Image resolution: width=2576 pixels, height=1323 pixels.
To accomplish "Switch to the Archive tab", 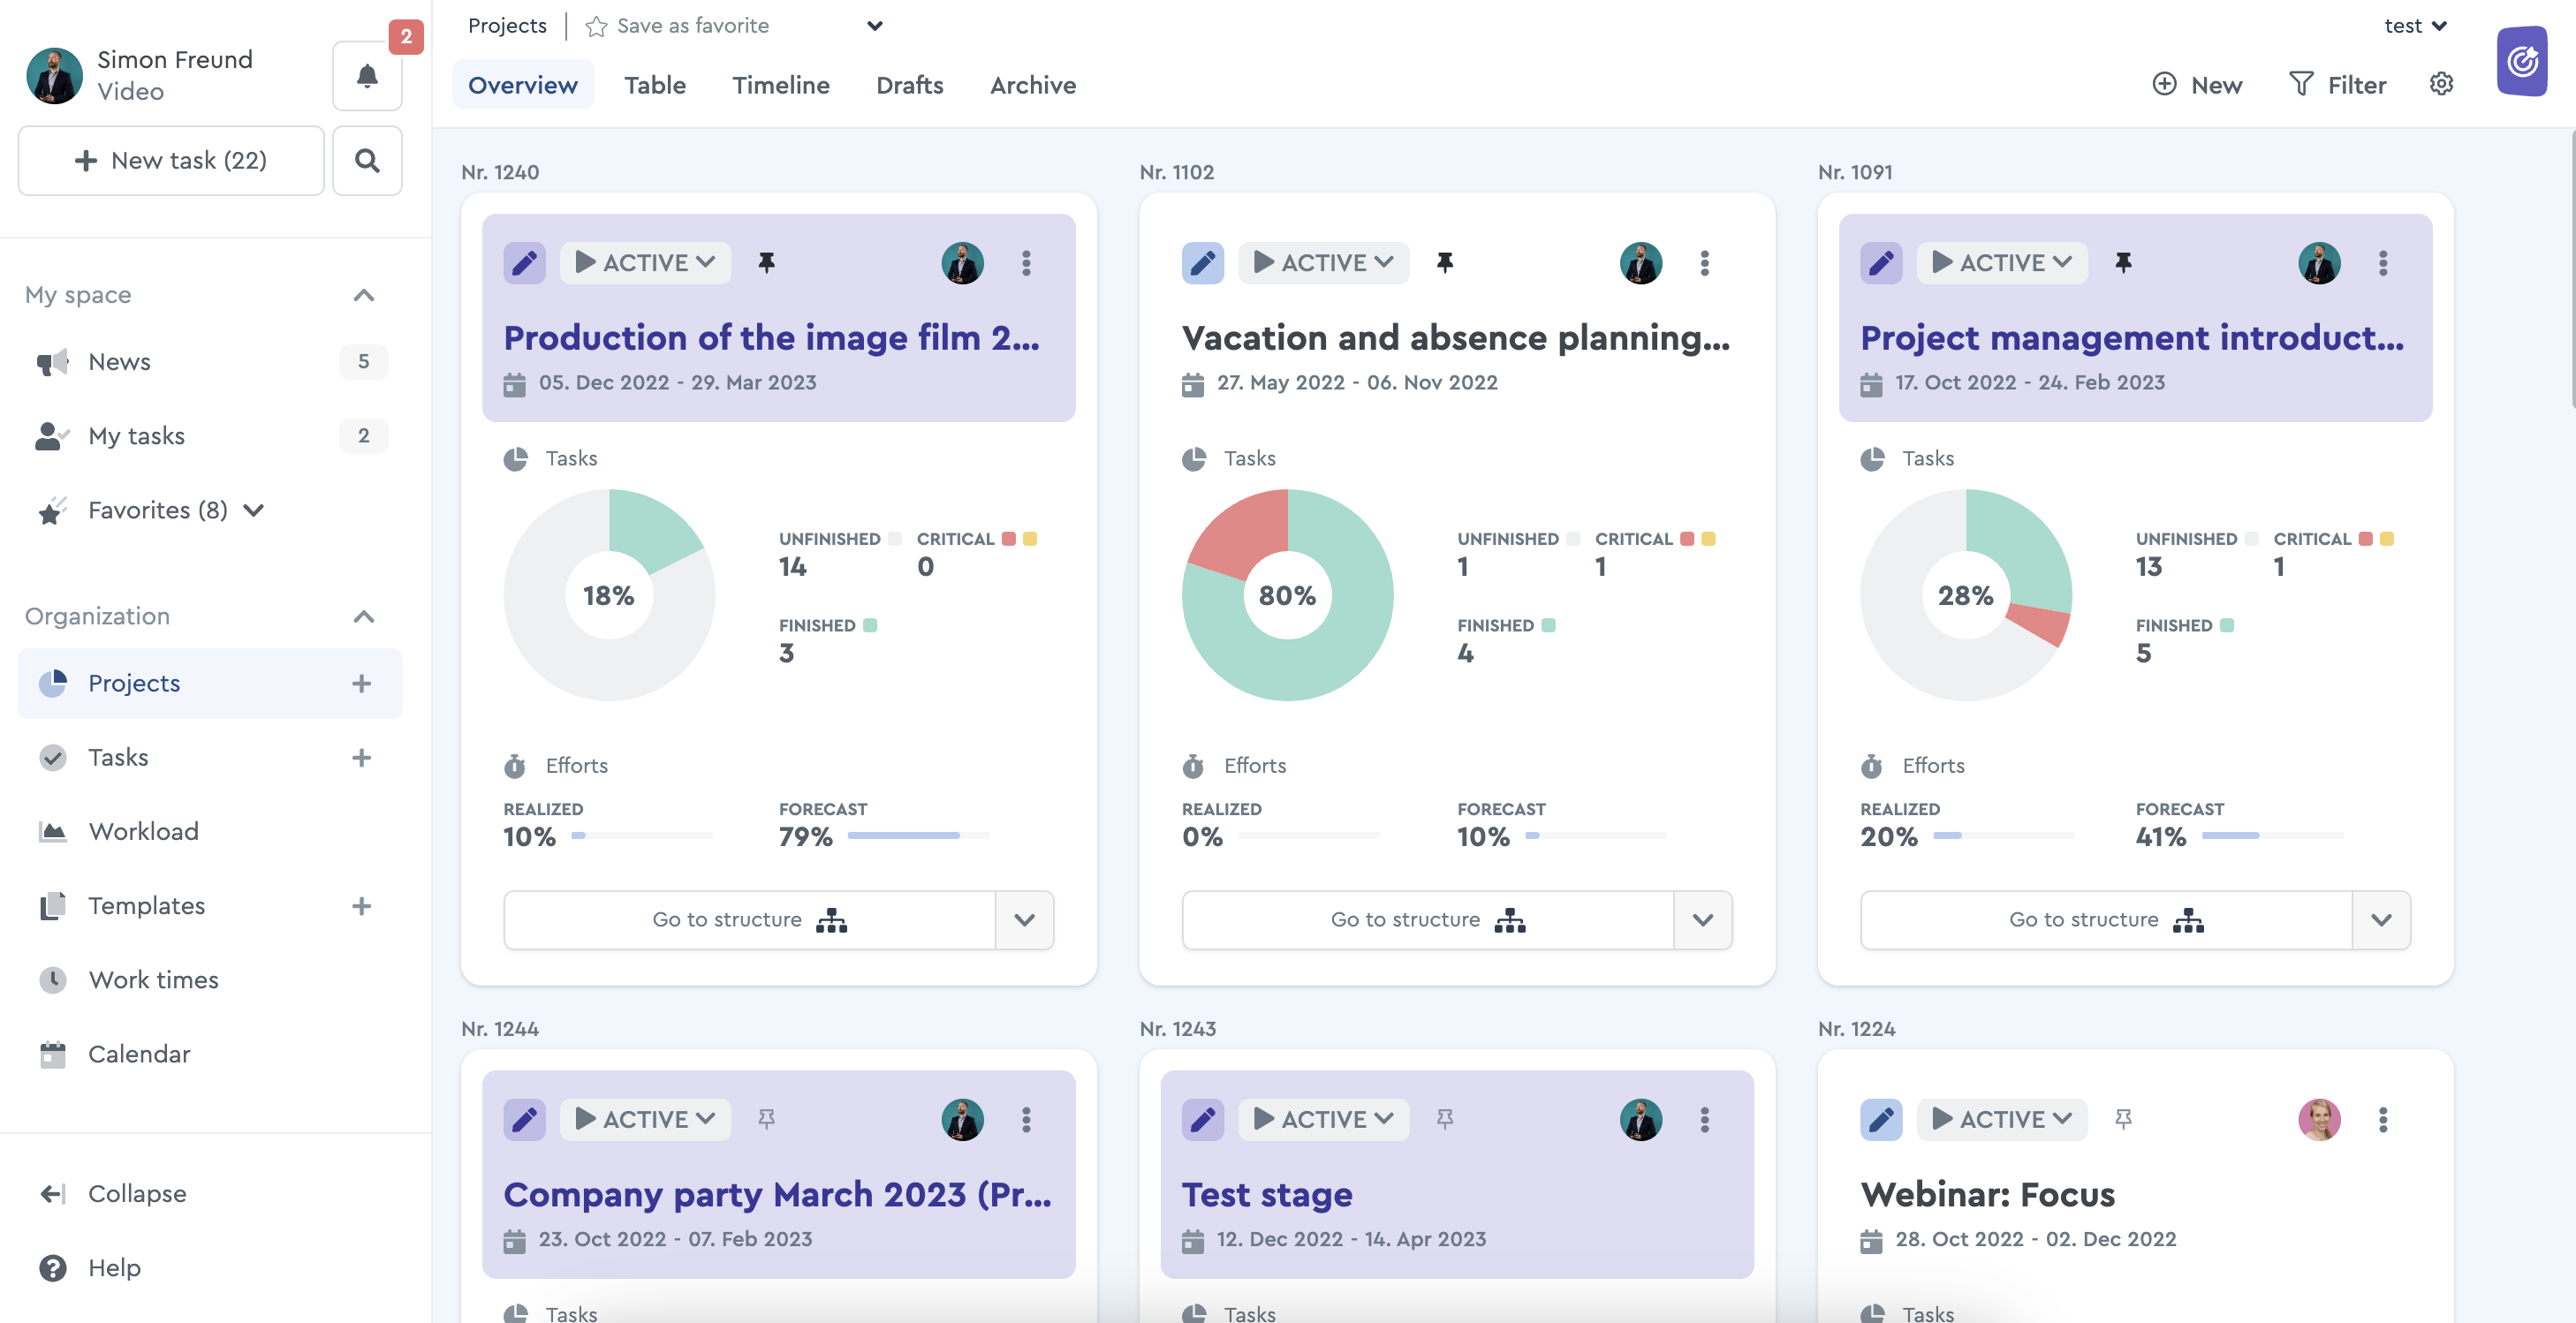I will click(x=1033, y=85).
